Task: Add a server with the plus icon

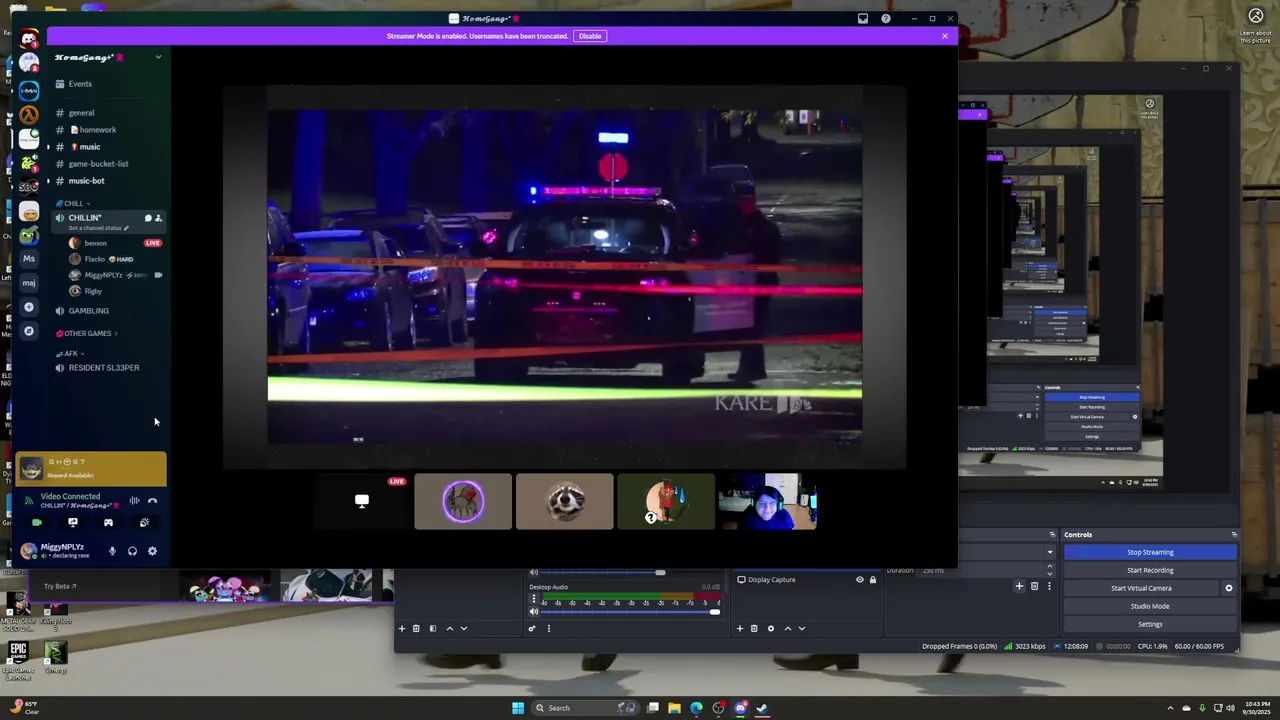Action: click(29, 307)
